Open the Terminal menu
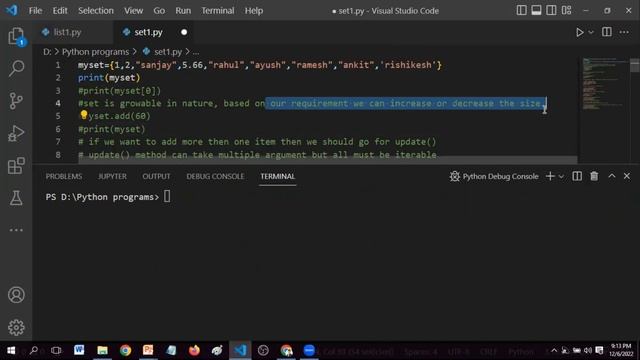 point(218,11)
